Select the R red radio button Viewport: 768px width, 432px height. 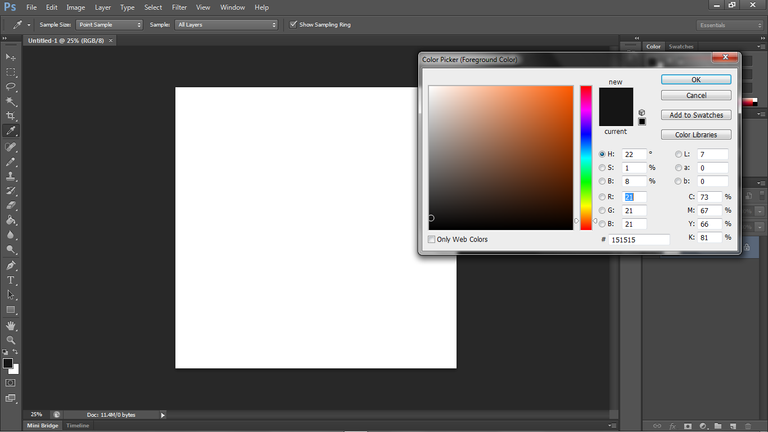(602, 197)
